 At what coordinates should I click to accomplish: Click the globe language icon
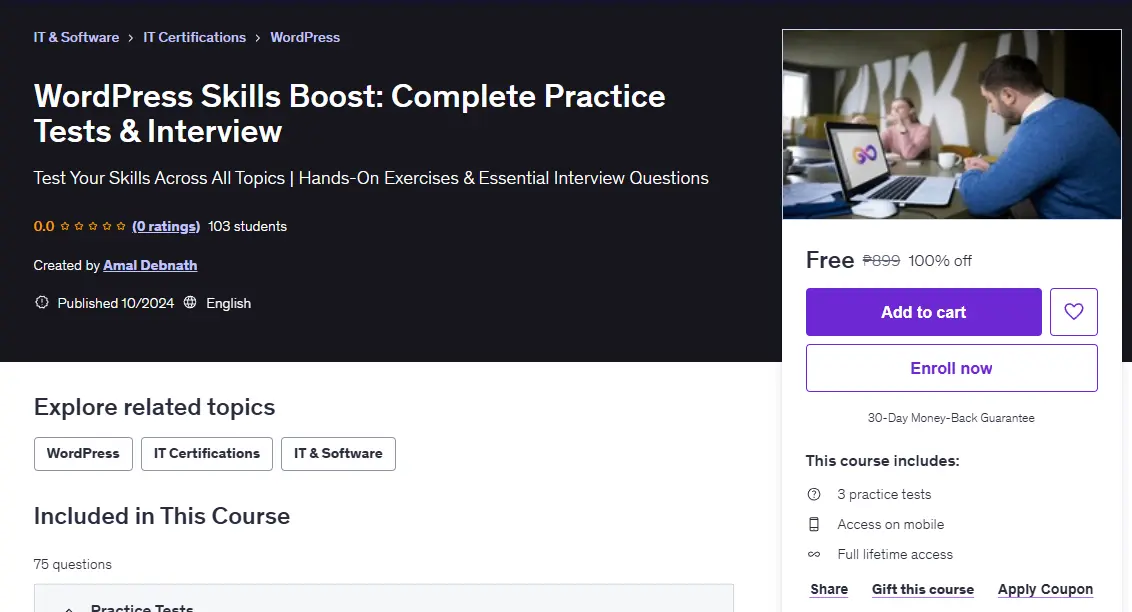[x=190, y=302]
